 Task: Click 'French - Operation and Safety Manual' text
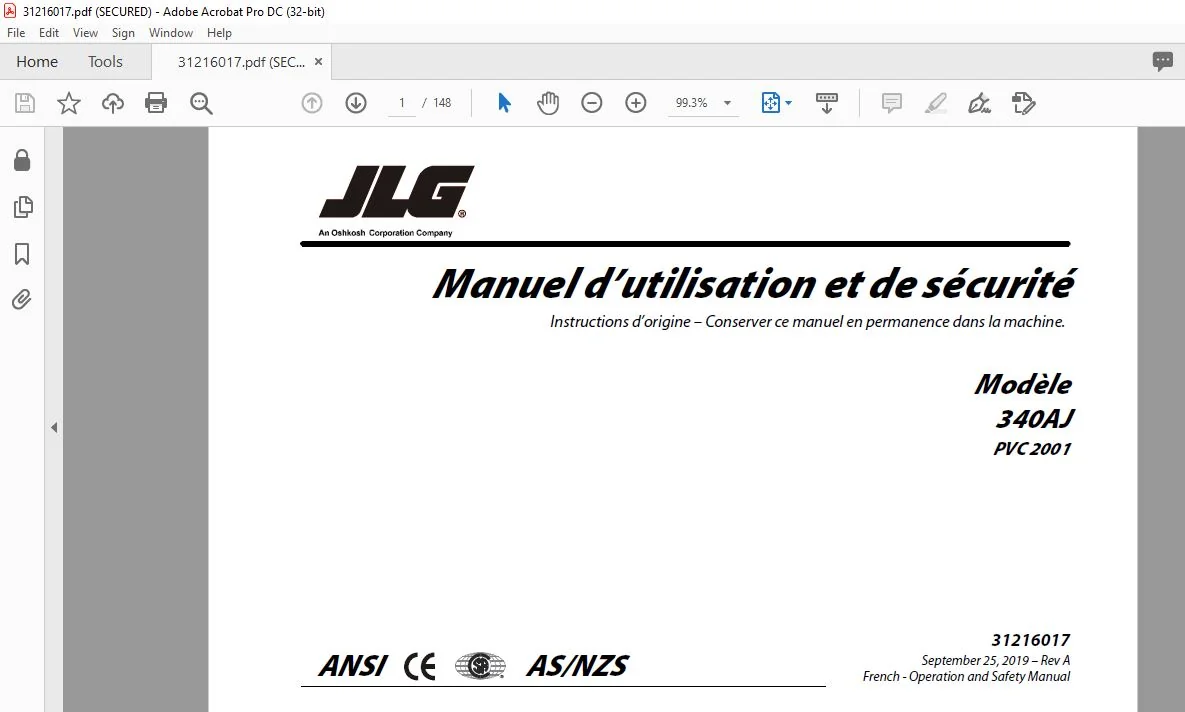967,676
